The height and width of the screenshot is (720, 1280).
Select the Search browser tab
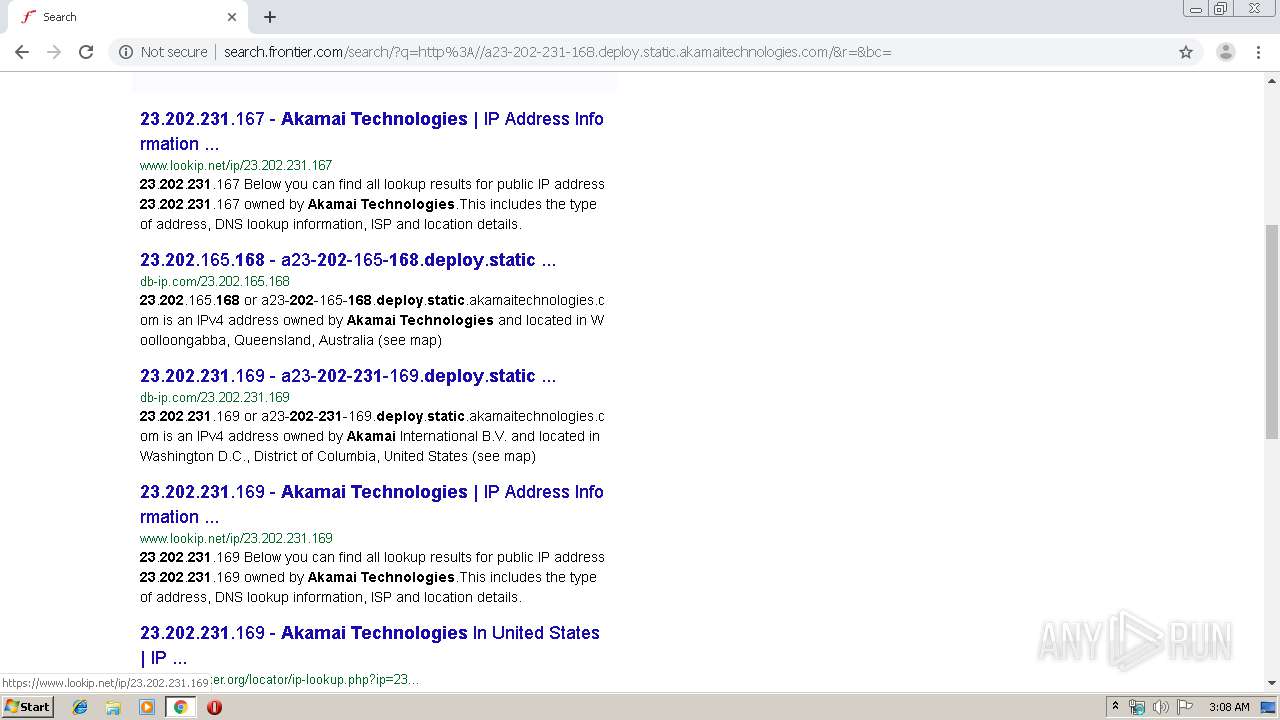click(128, 17)
